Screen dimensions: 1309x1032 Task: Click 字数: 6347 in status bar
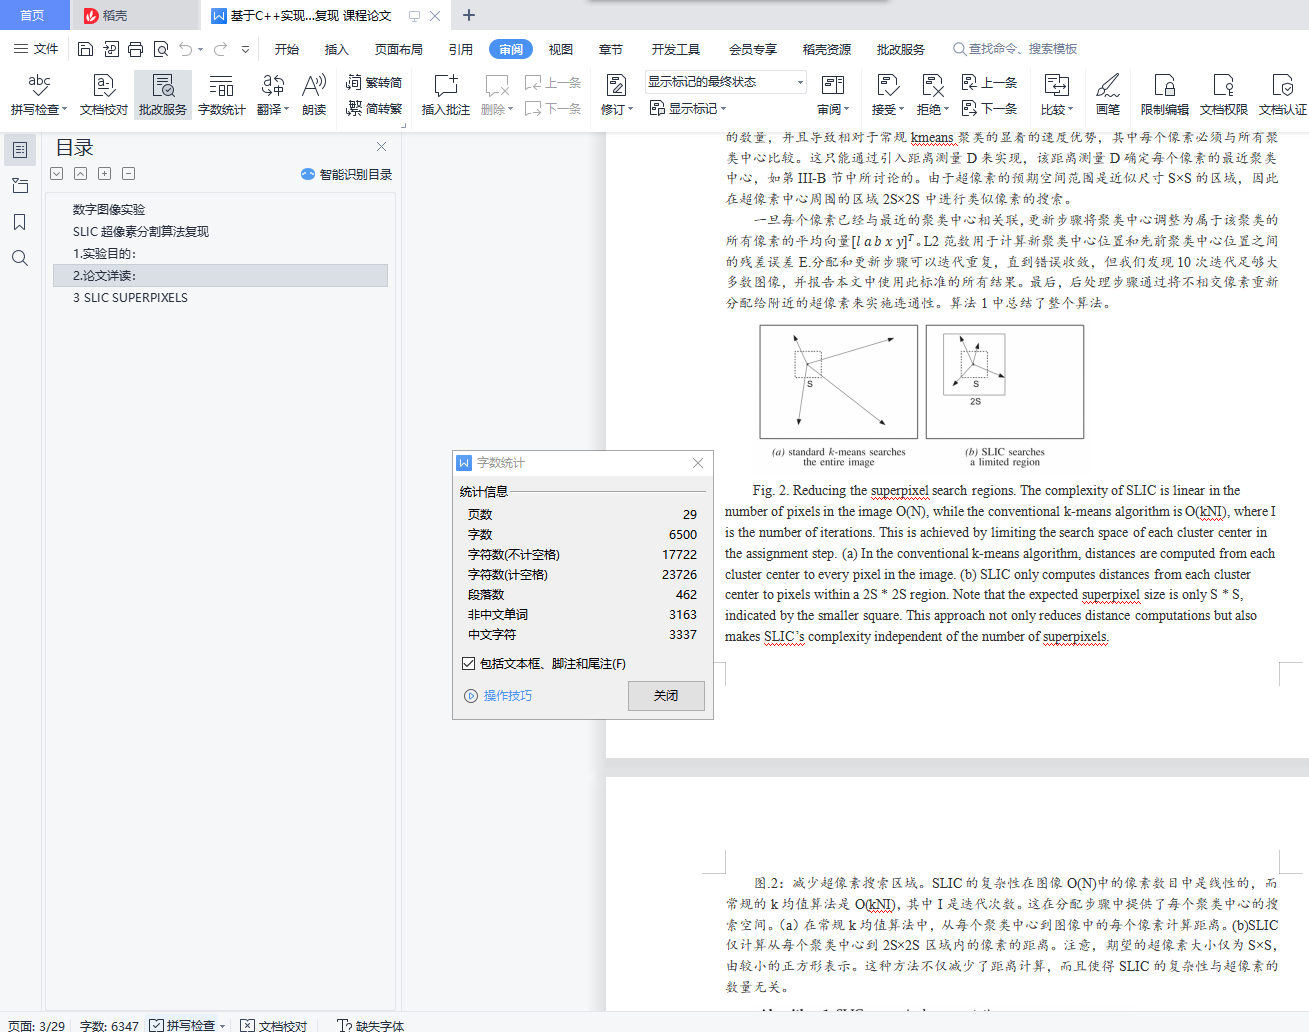[109, 1025]
